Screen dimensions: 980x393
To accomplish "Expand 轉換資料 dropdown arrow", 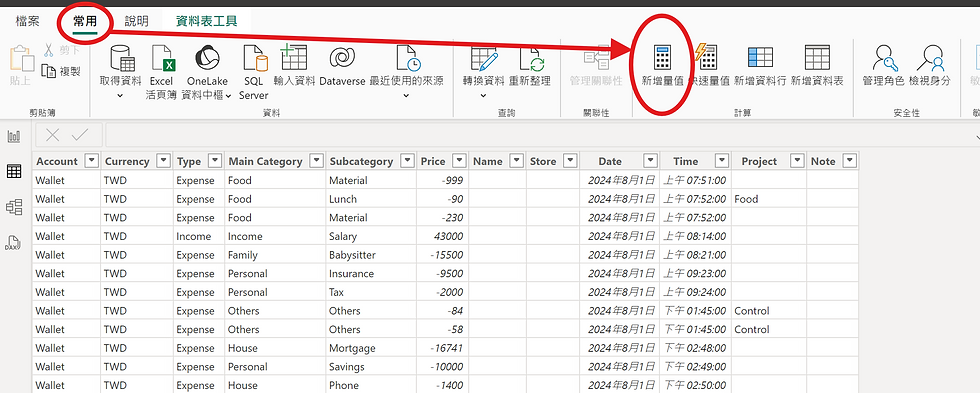I will [483, 96].
